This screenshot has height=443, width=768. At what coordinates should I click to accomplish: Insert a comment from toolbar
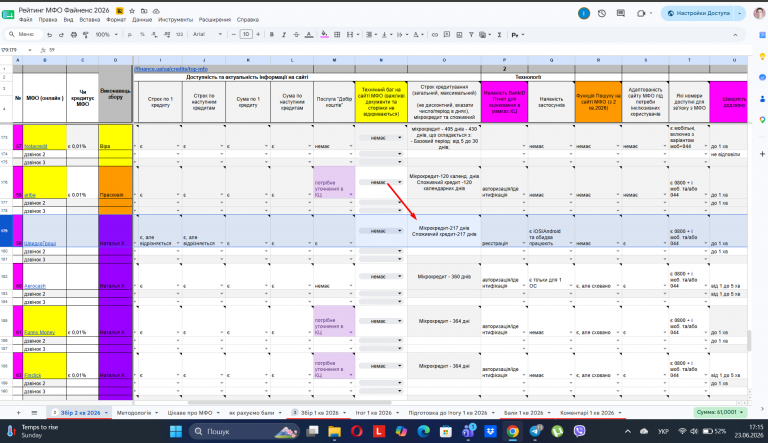pos(447,35)
